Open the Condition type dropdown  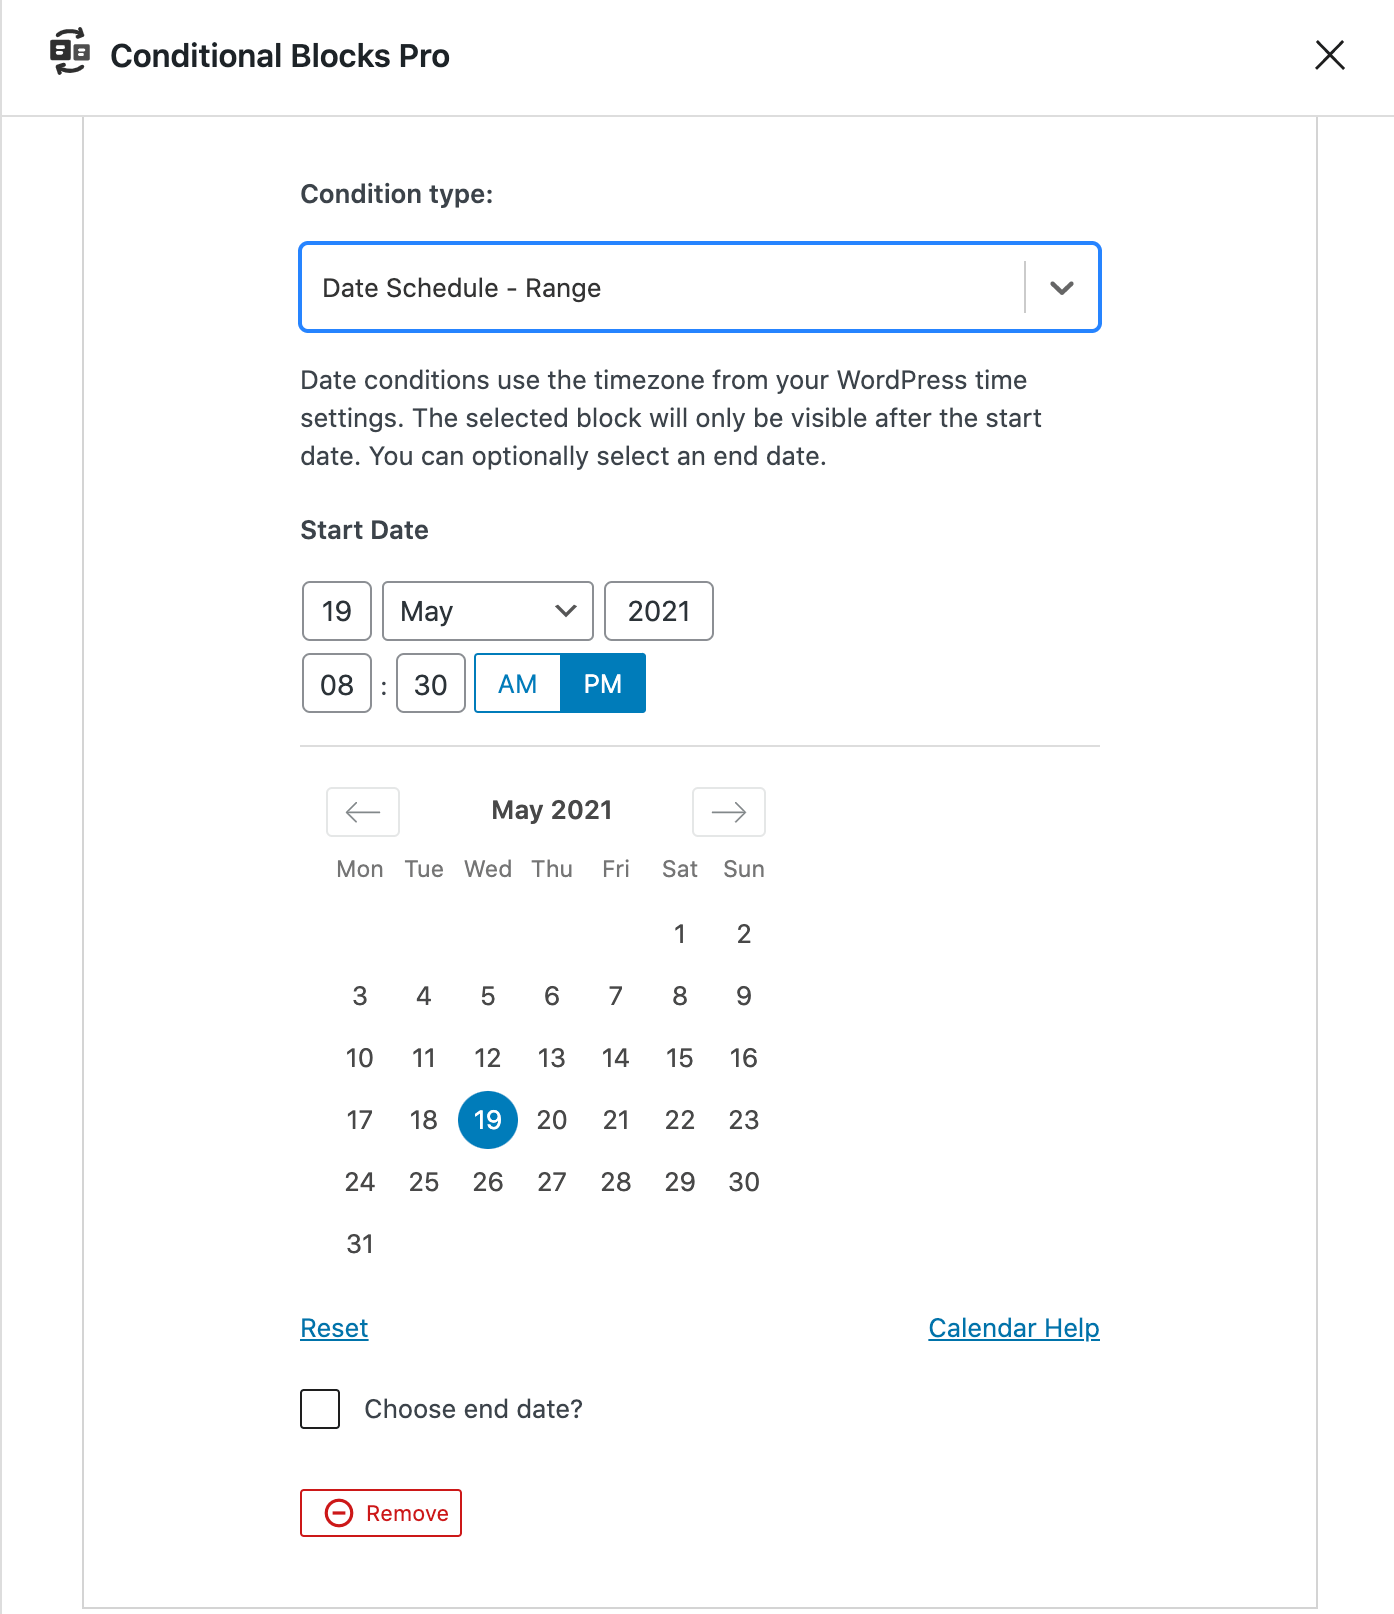point(700,287)
